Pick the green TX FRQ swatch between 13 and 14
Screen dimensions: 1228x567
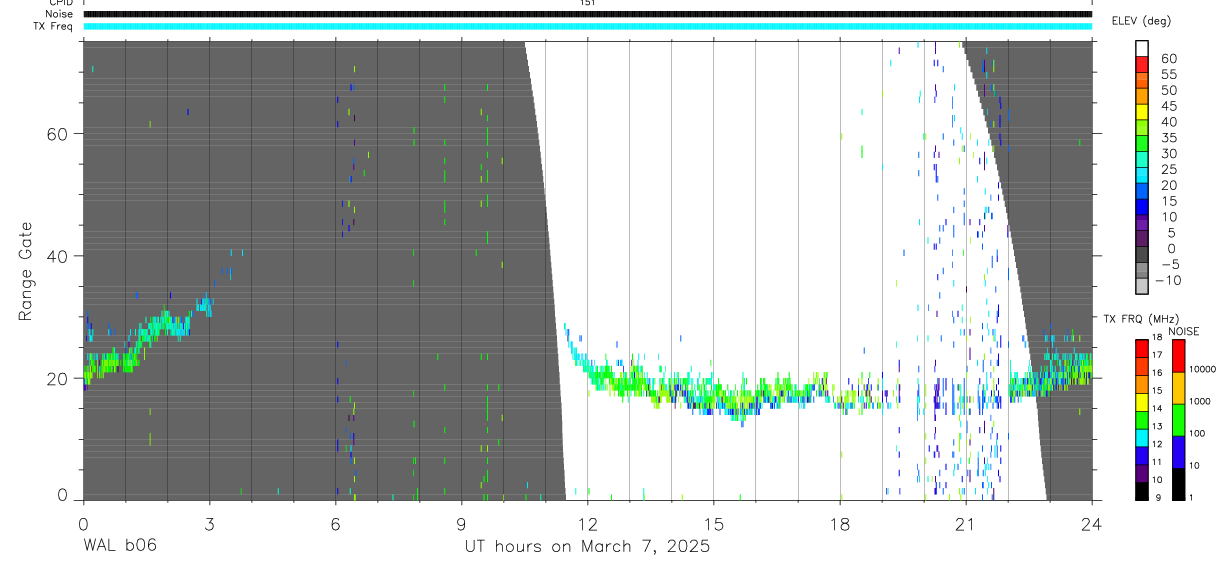(x=1142, y=419)
